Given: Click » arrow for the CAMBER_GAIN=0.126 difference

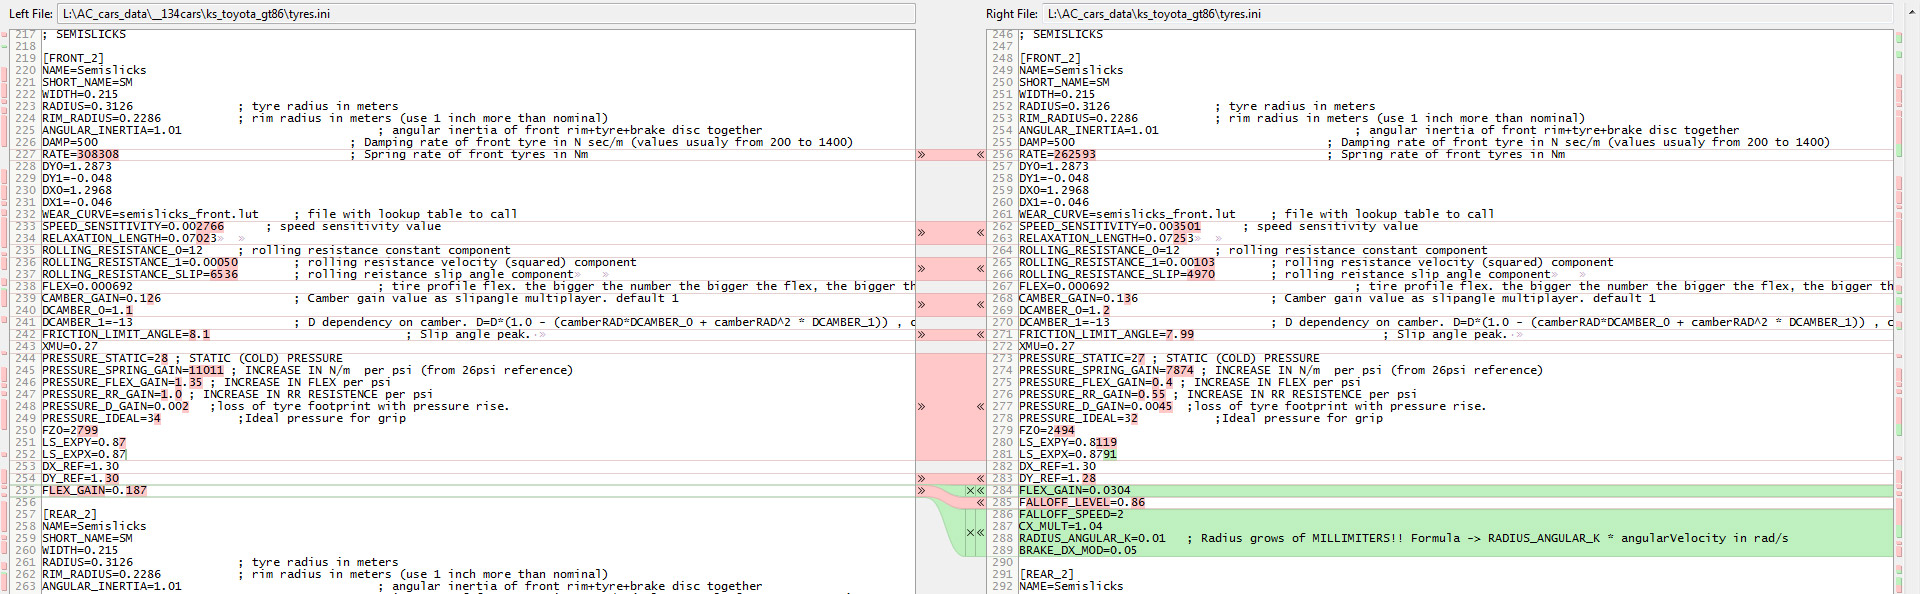Looking at the screenshot, I should (921, 305).
